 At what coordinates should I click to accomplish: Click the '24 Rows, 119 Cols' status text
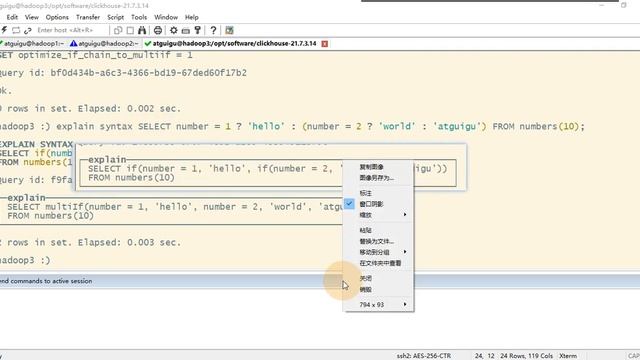pyautogui.click(x=527, y=356)
